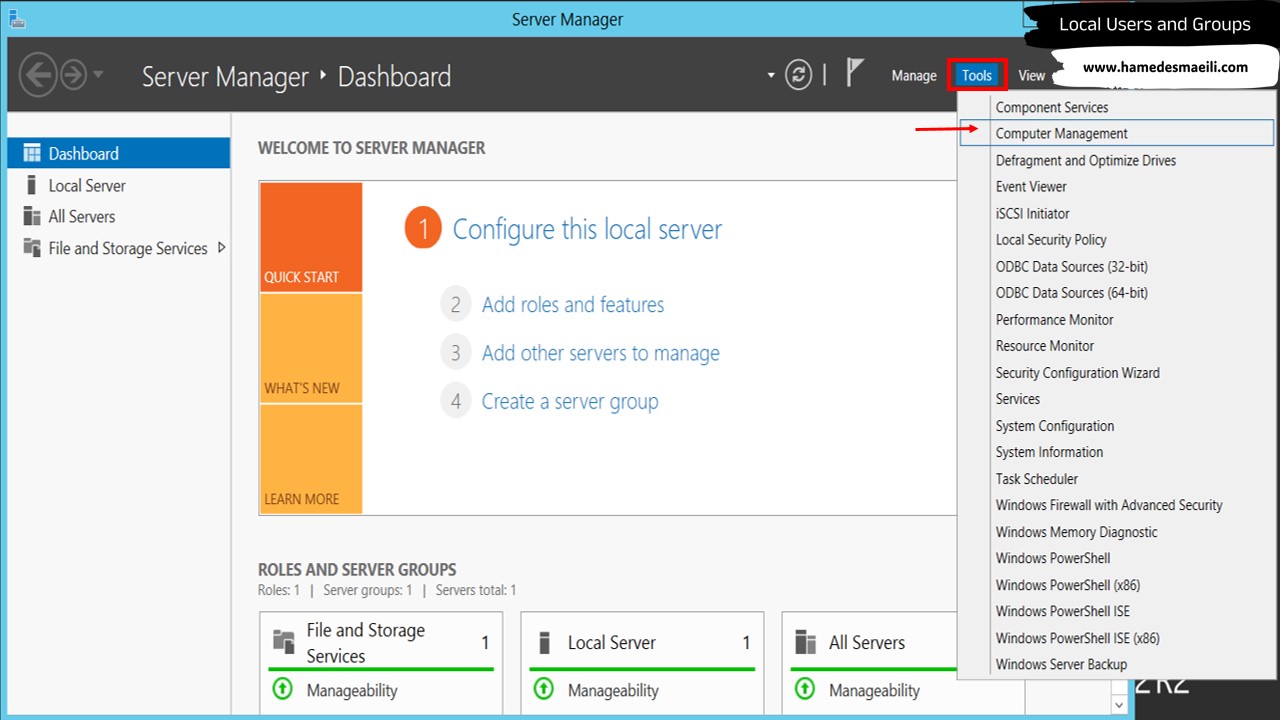The width and height of the screenshot is (1280, 720).
Task: Click Manageability in Local Server tile
Action: click(613, 690)
